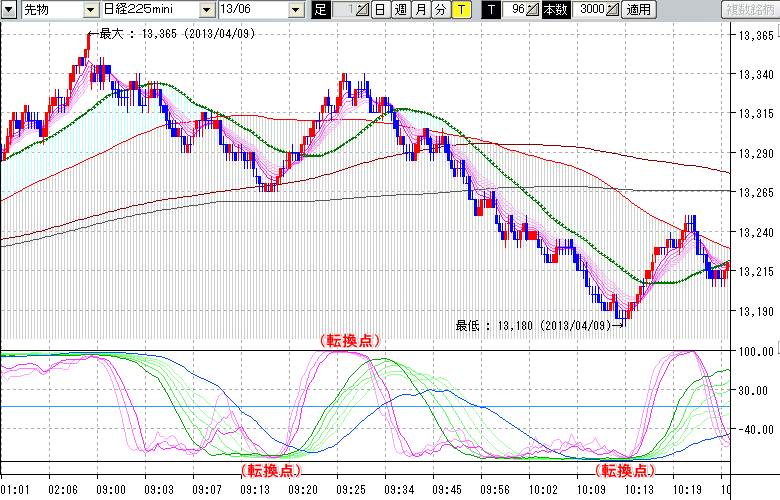Switch chart to 月 (monthly) interval
The image size is (780, 500).
point(420,10)
